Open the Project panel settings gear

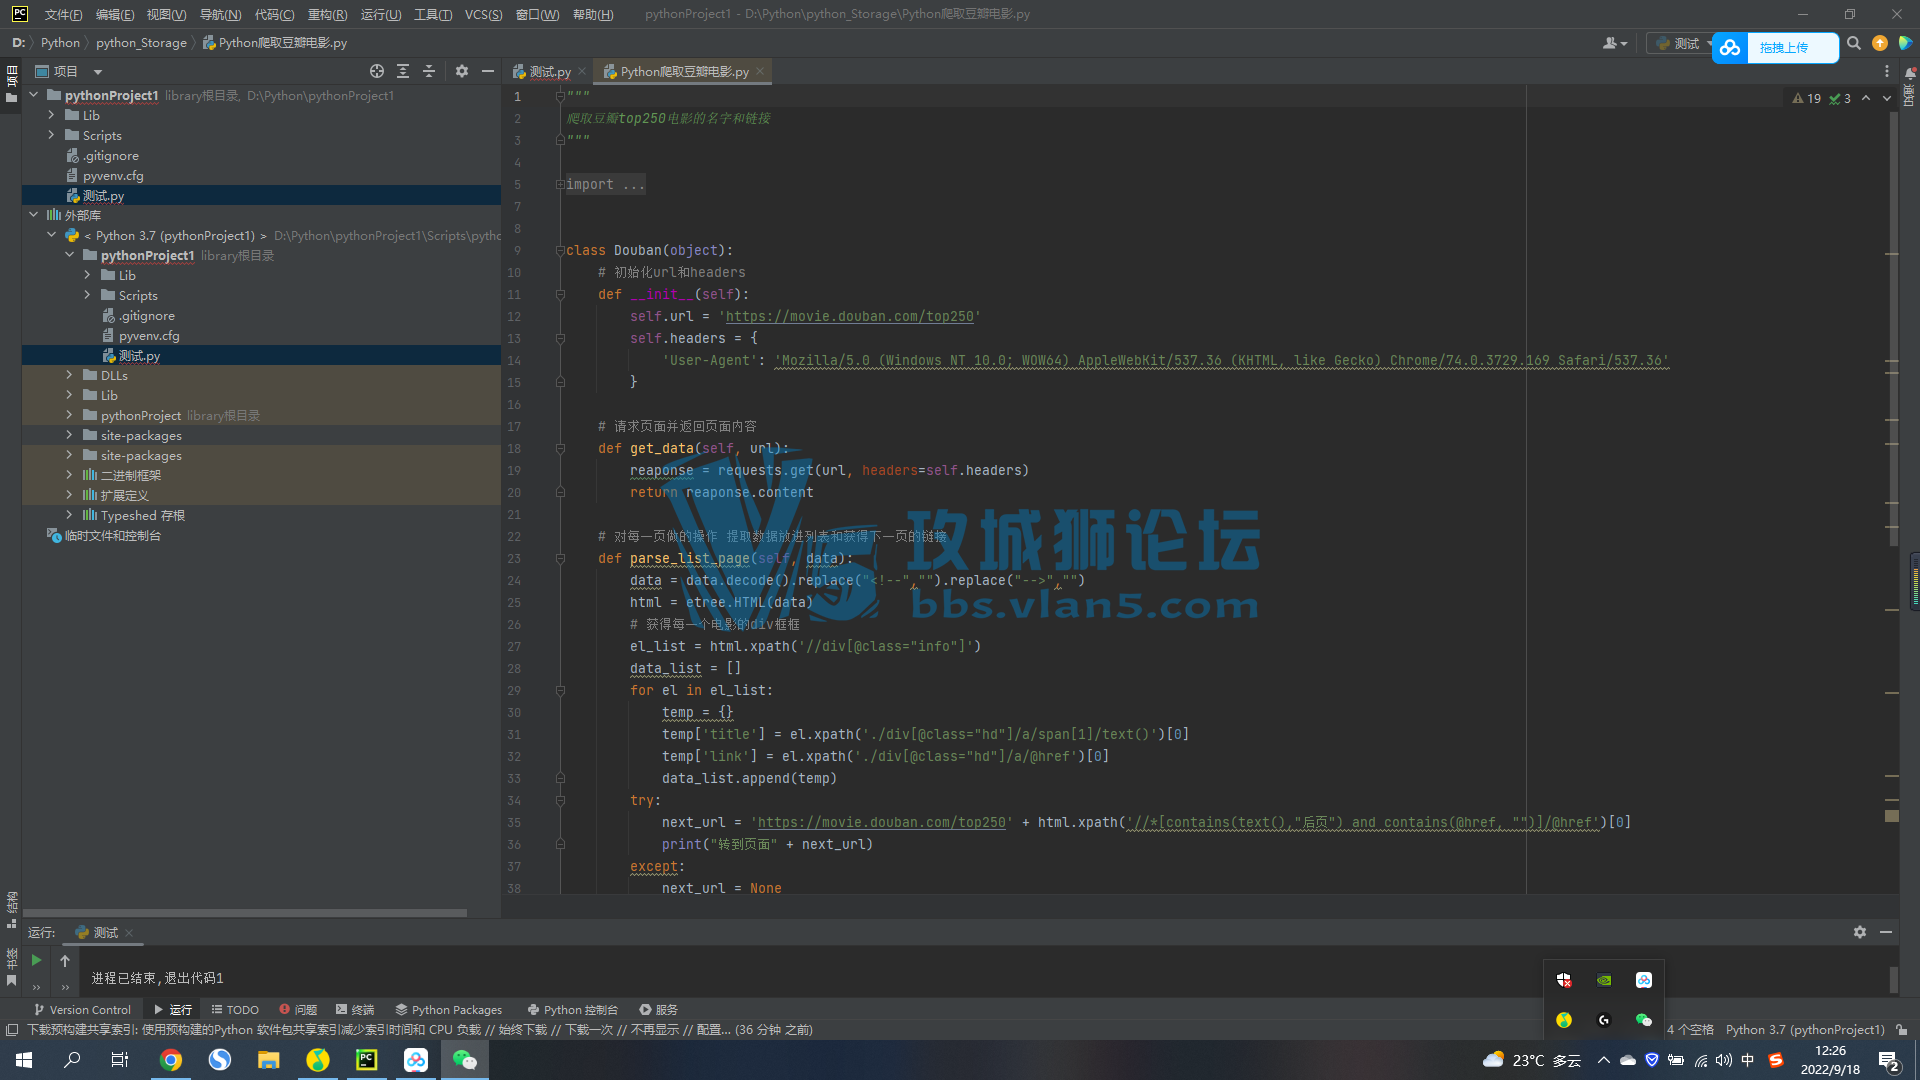coord(461,71)
